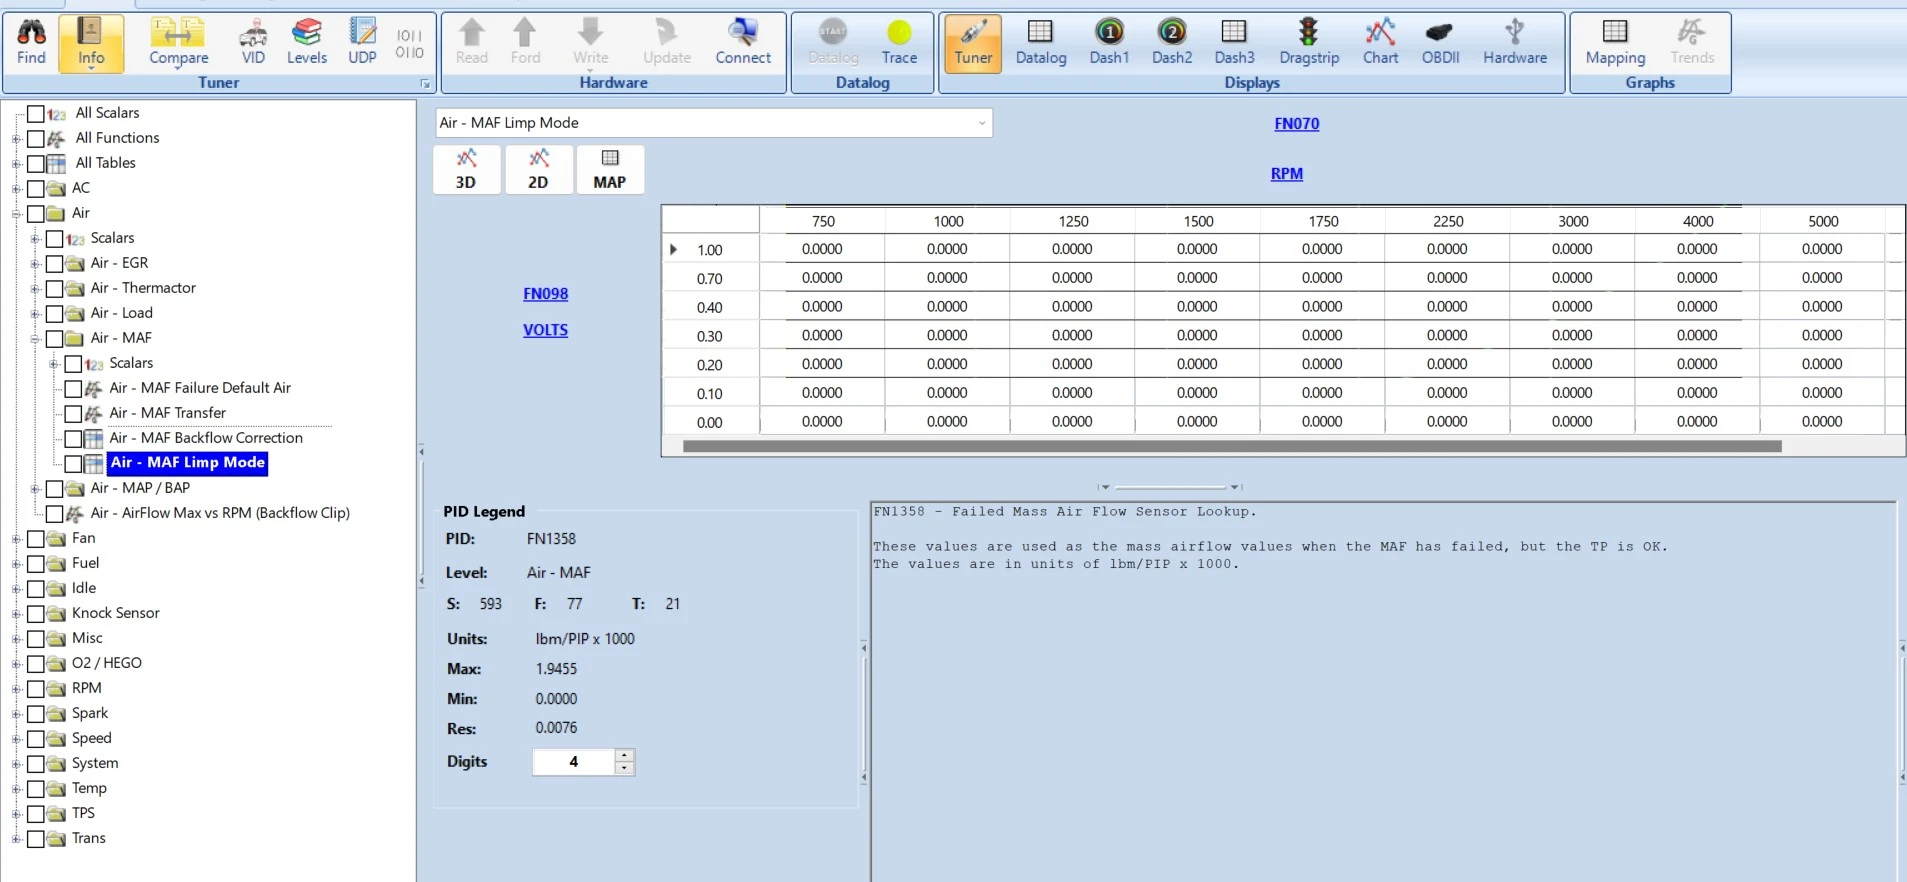Toggle the Info button
This screenshot has height=882, width=1907.
(x=91, y=43)
